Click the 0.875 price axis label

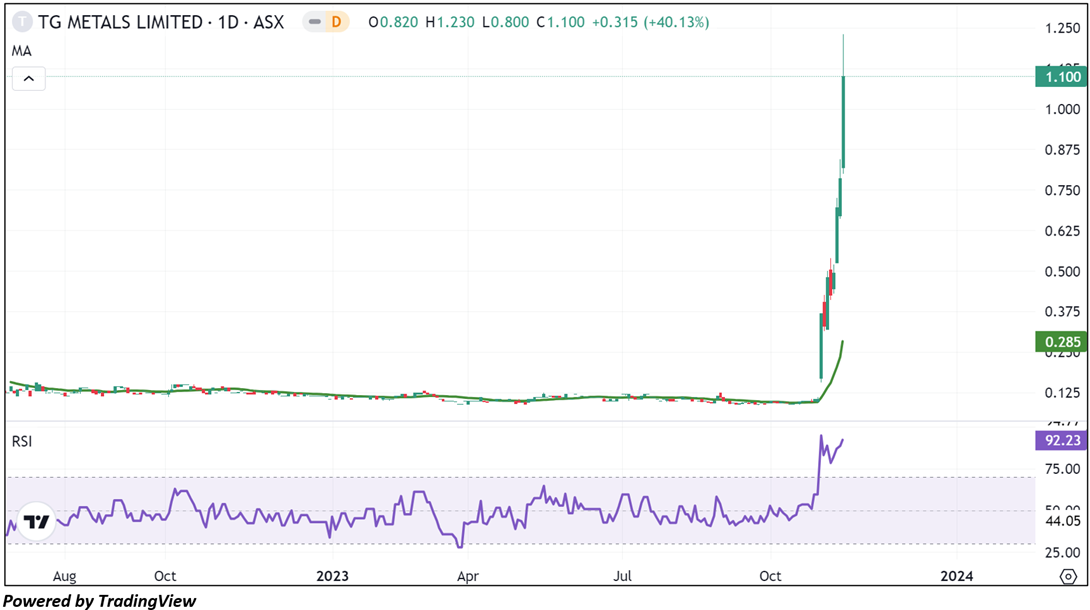coord(1063,150)
